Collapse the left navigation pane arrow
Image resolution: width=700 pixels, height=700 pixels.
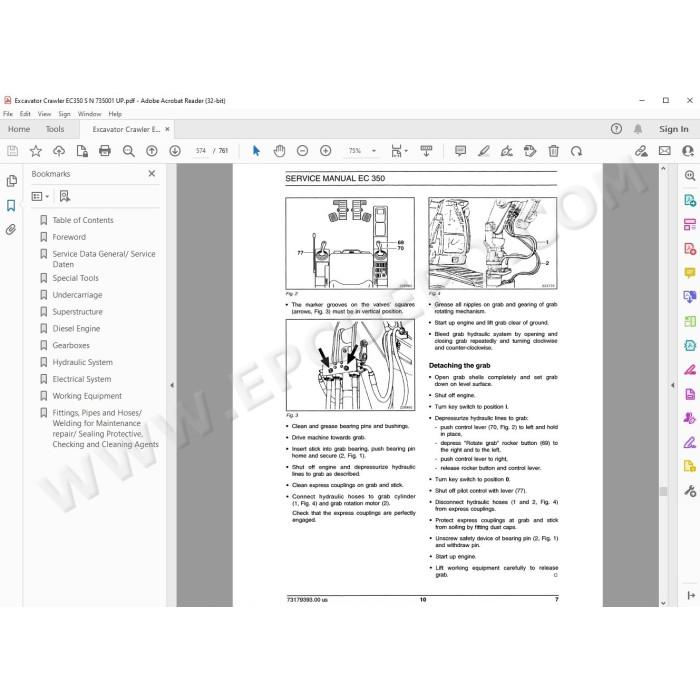[x=172, y=385]
